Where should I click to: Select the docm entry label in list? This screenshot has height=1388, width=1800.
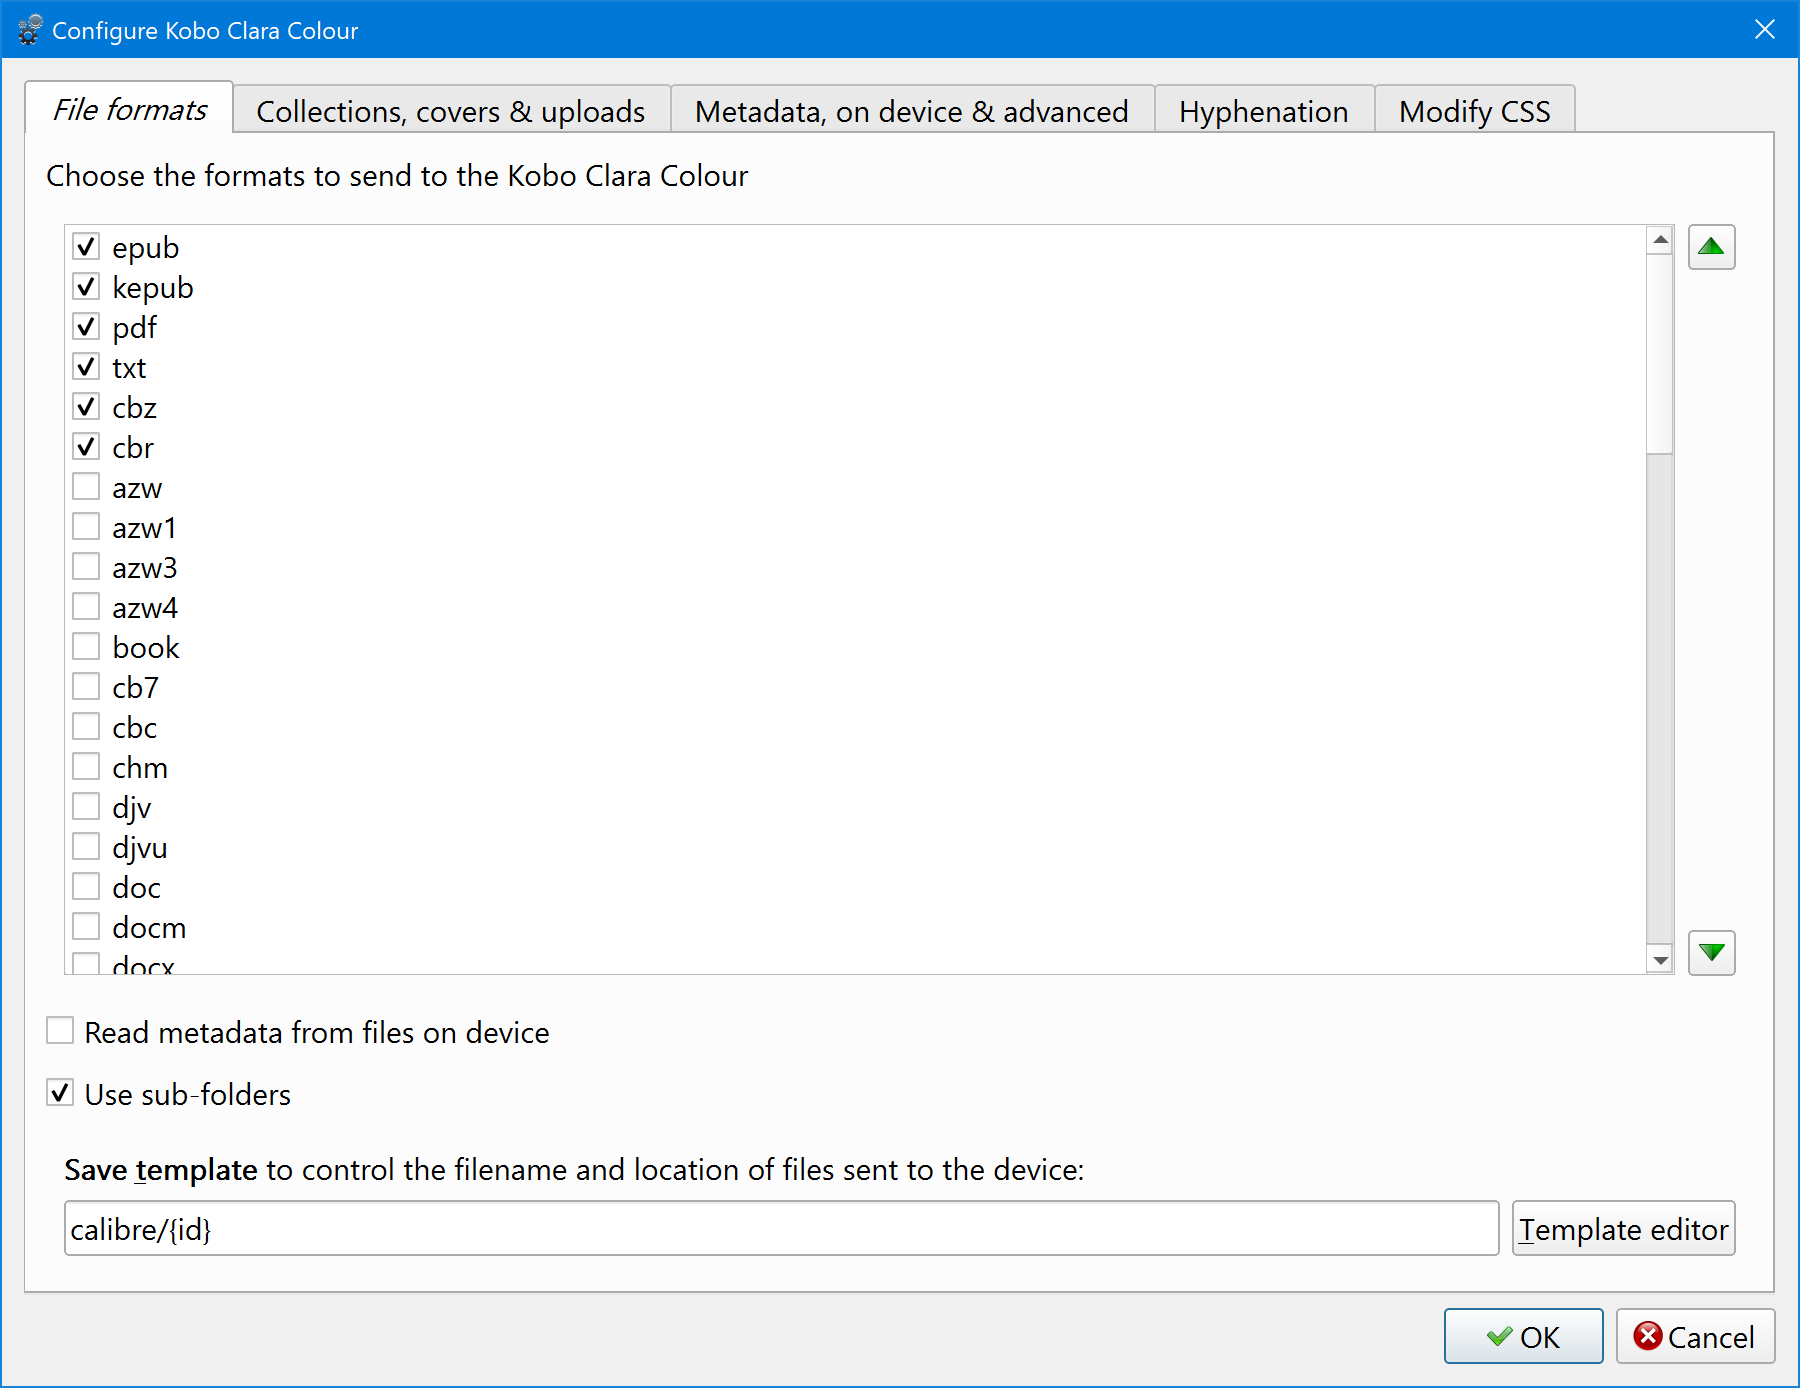(x=149, y=927)
